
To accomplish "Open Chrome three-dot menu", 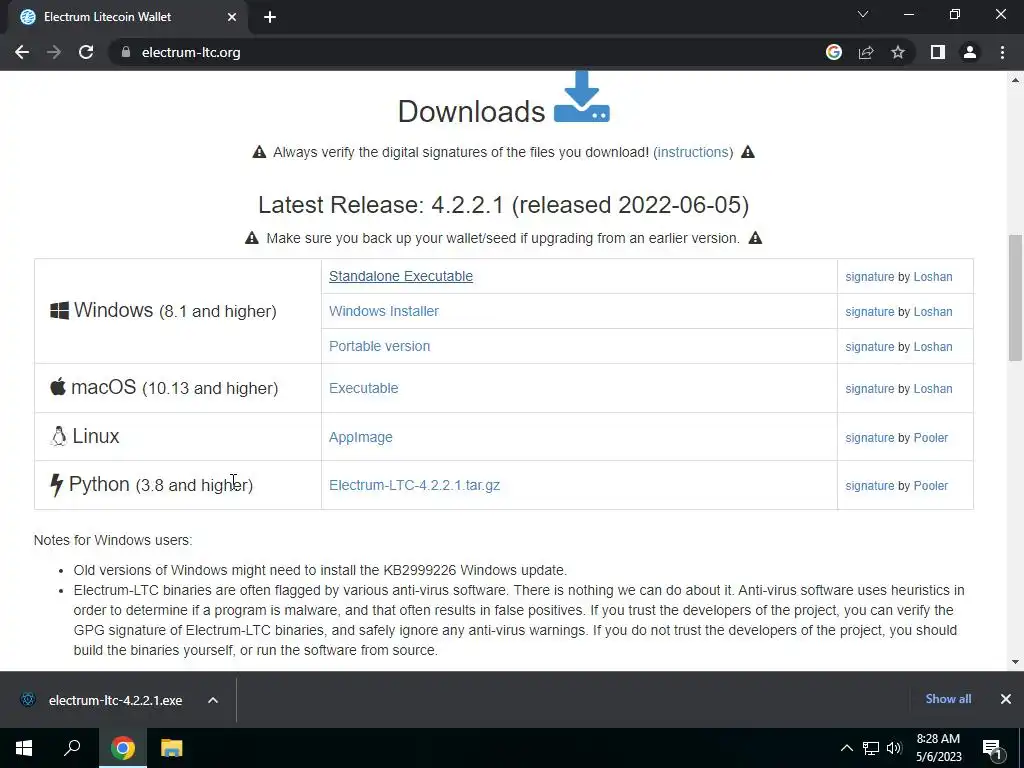I will click(1002, 52).
